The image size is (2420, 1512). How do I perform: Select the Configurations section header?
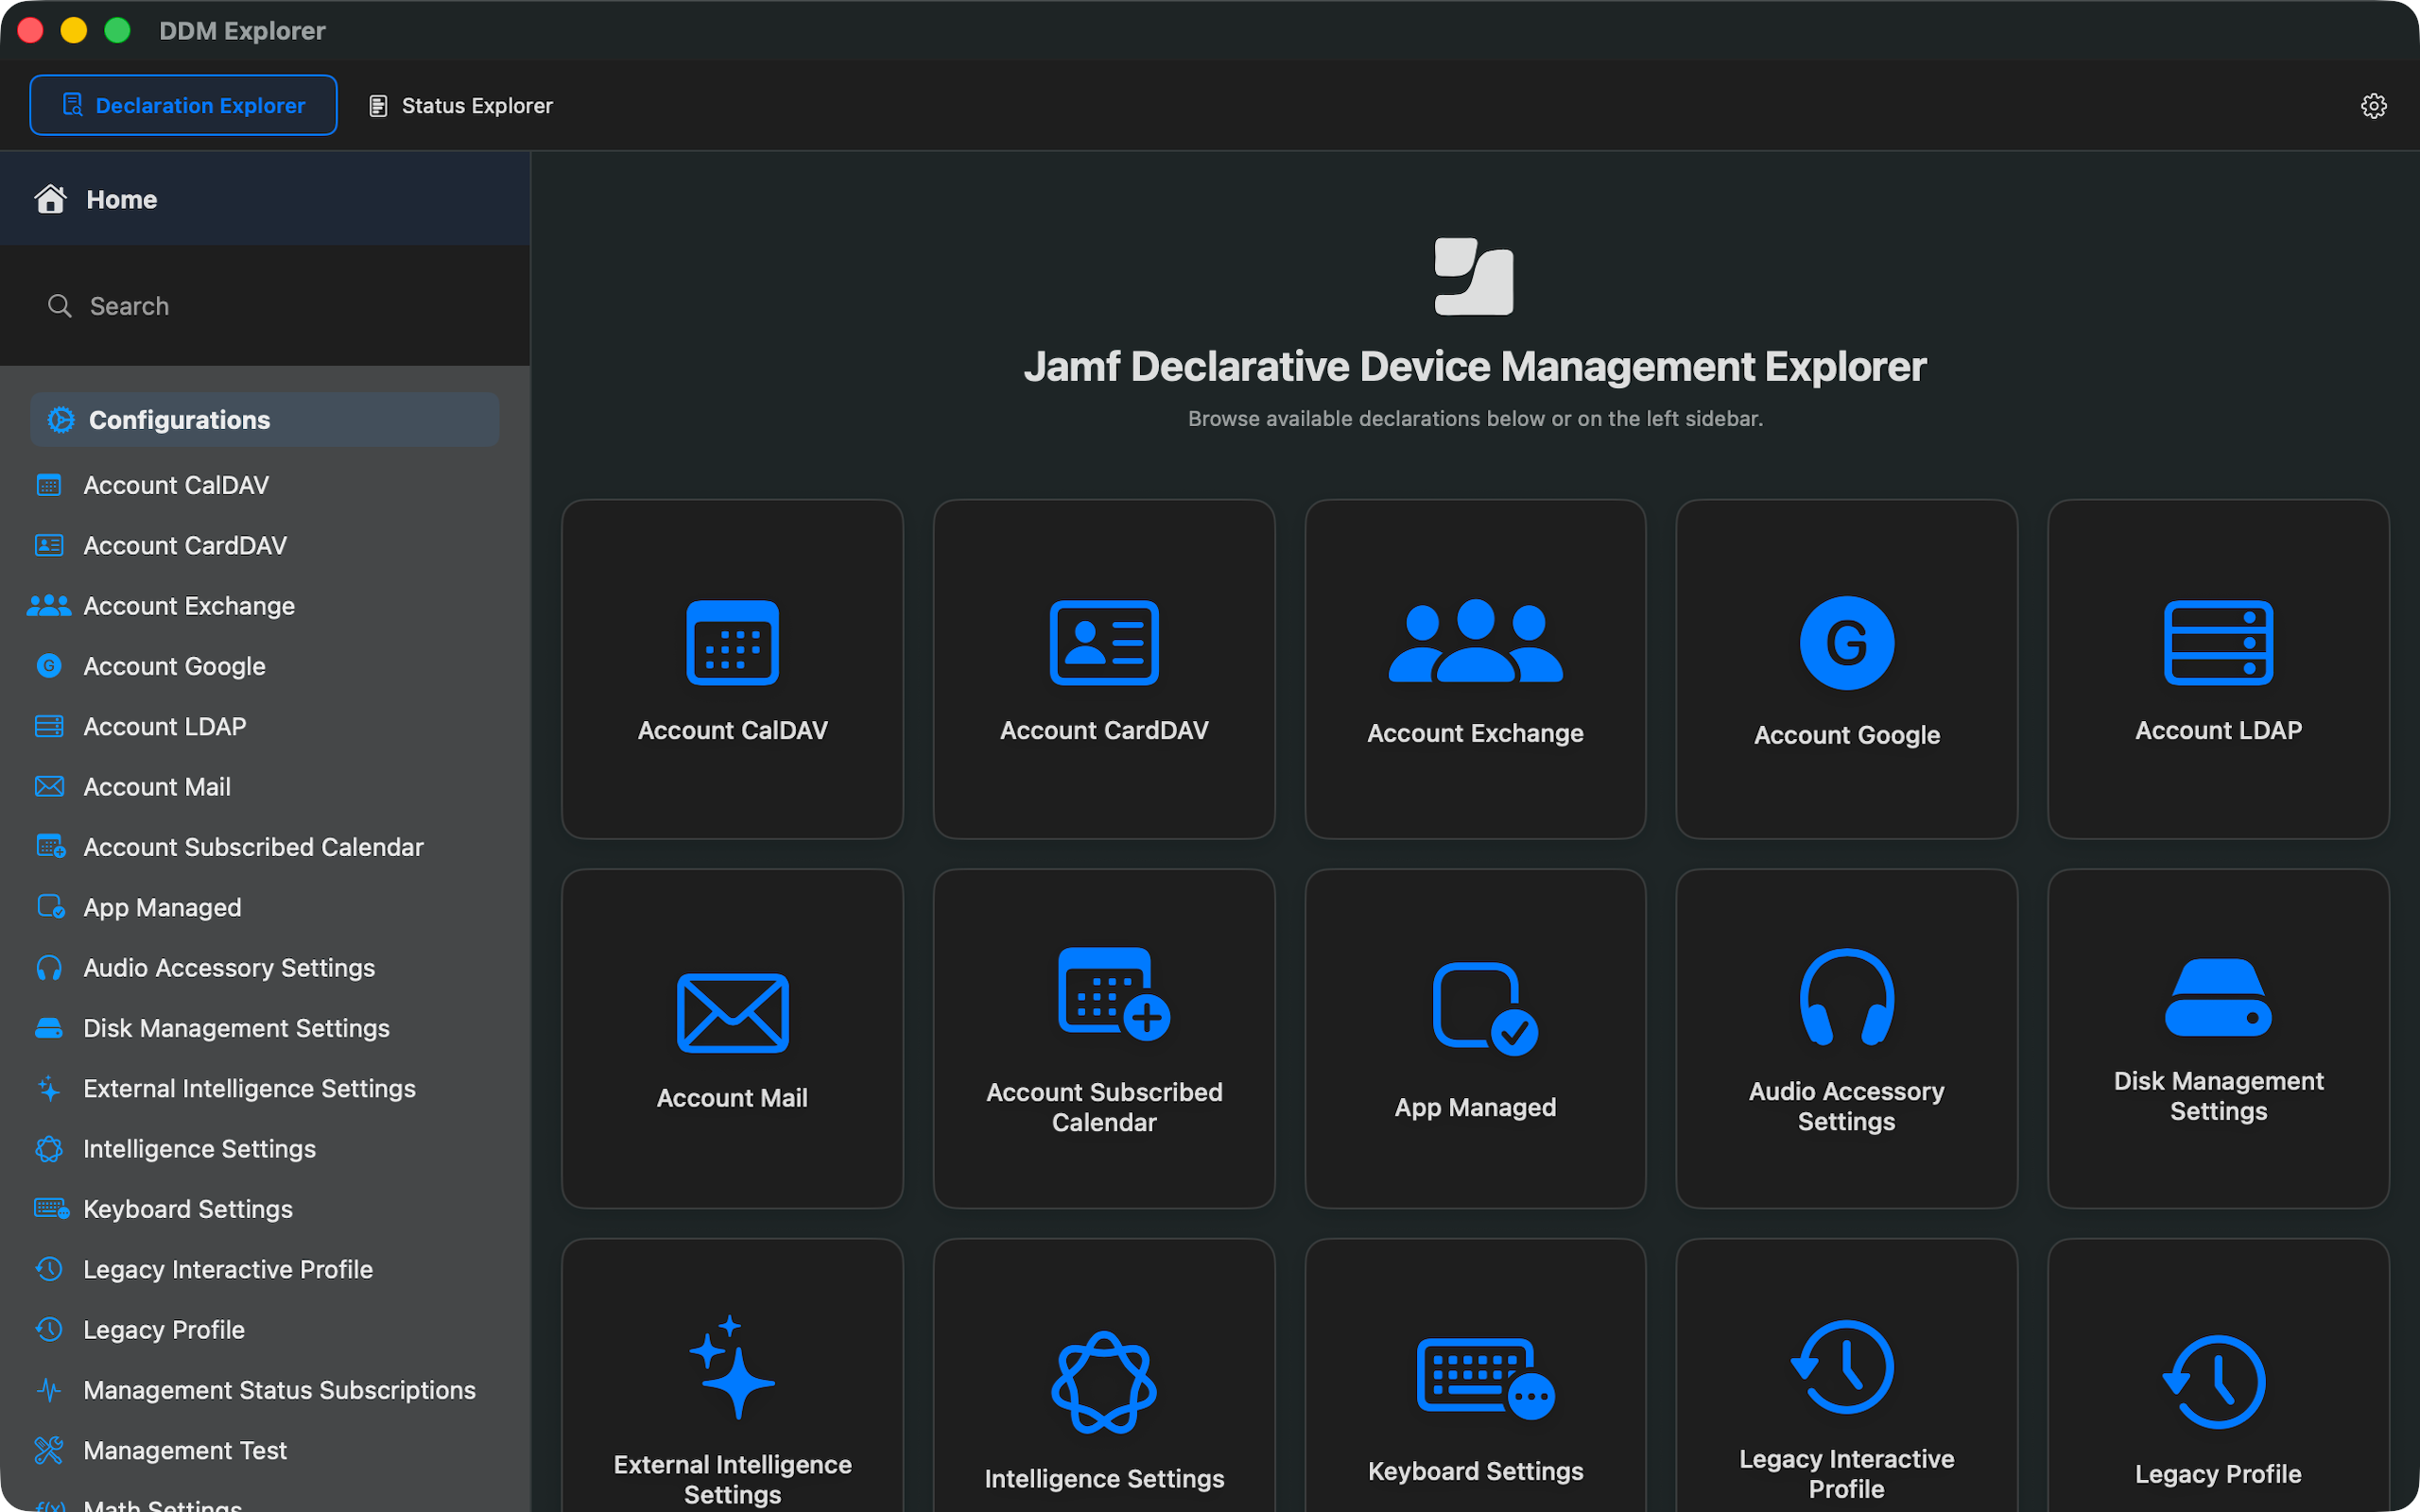tap(265, 420)
